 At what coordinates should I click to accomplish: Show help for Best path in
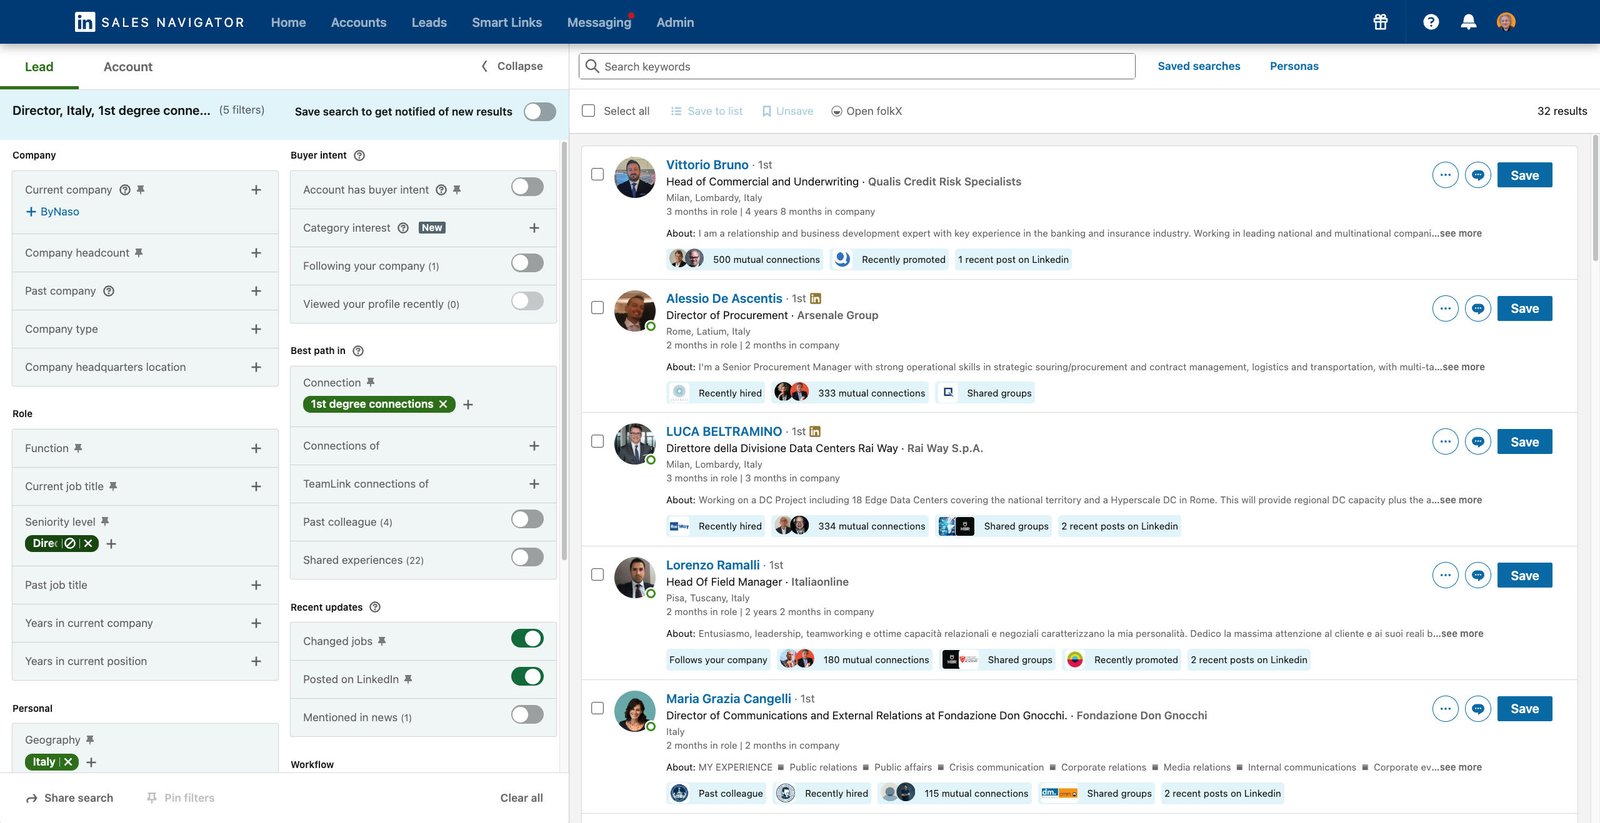coord(358,351)
